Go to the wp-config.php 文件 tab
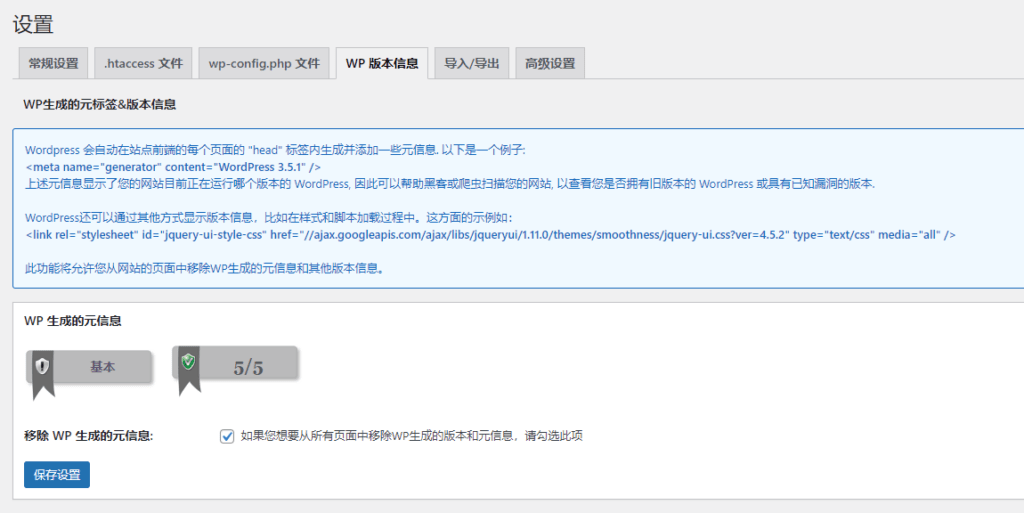The height and width of the screenshot is (513, 1024). click(x=263, y=63)
